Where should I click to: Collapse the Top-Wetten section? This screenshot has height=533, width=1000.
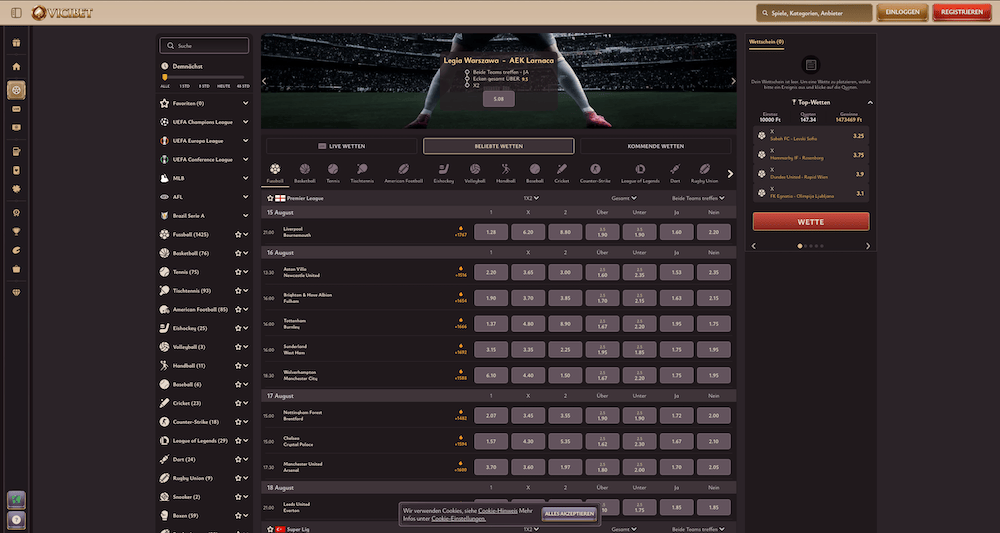point(869,102)
